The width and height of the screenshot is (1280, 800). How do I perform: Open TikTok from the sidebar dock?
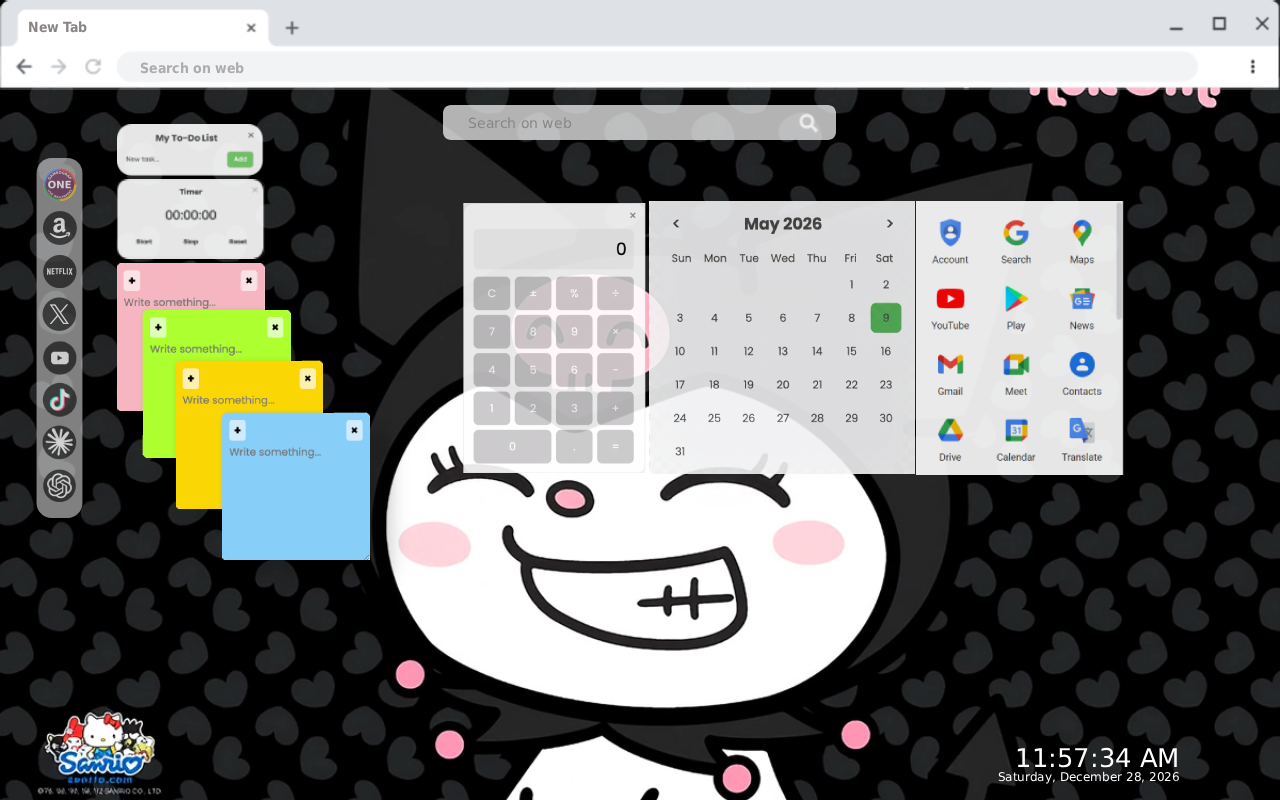(x=60, y=400)
